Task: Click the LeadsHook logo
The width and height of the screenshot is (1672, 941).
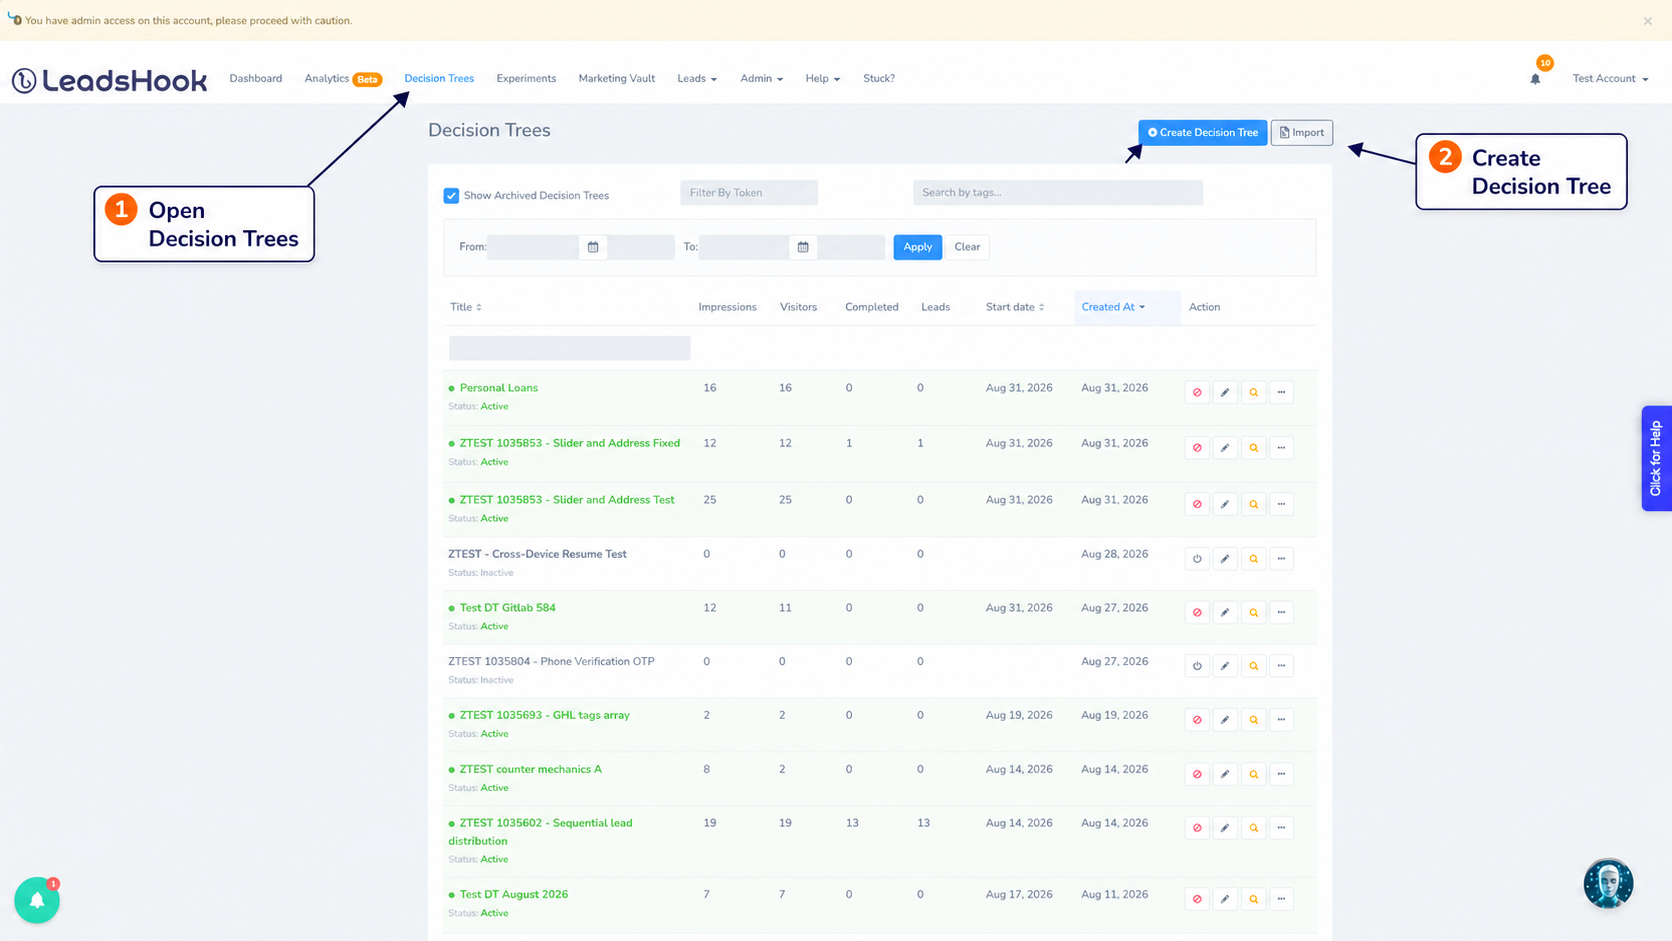Action: click(x=110, y=80)
